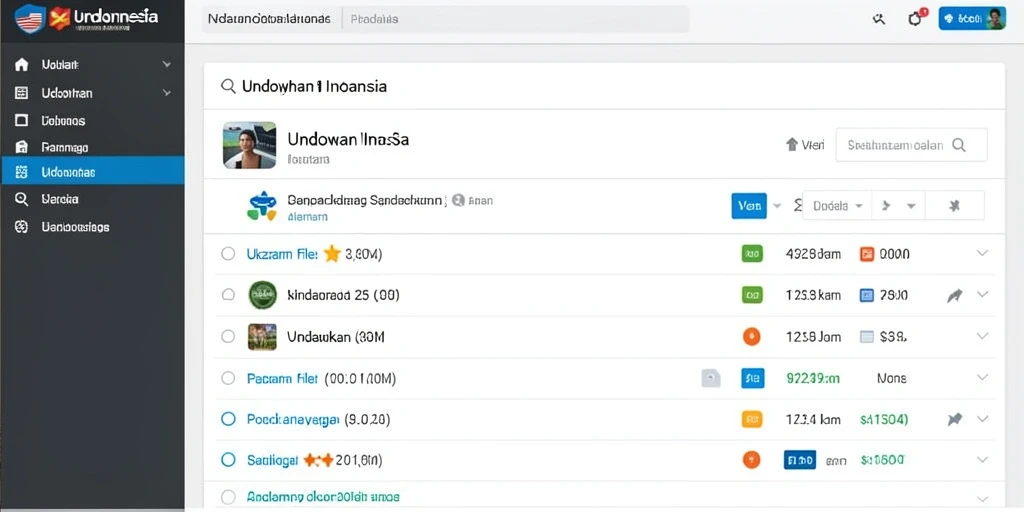This screenshot has height=512, width=1024.
Task: Click the pin icon on kindaoraod row
Action: [x=955, y=295]
